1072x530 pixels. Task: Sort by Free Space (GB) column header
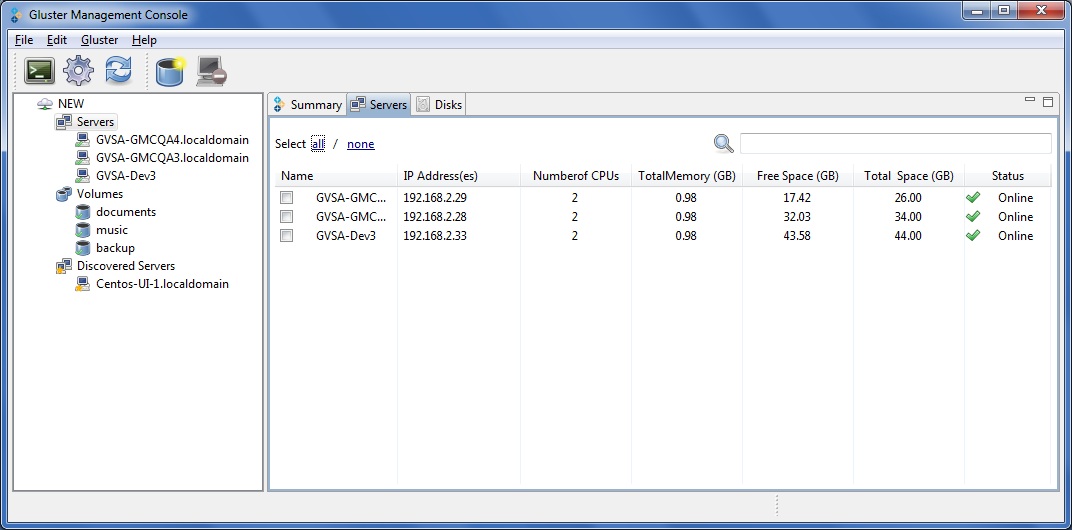click(x=797, y=176)
